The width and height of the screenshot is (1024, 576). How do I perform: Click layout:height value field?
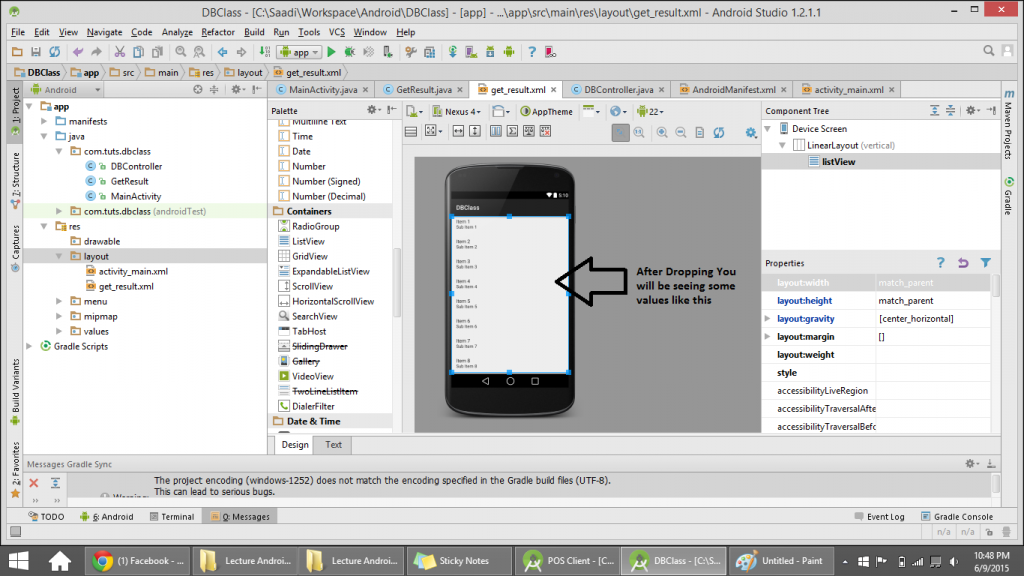(x=933, y=301)
